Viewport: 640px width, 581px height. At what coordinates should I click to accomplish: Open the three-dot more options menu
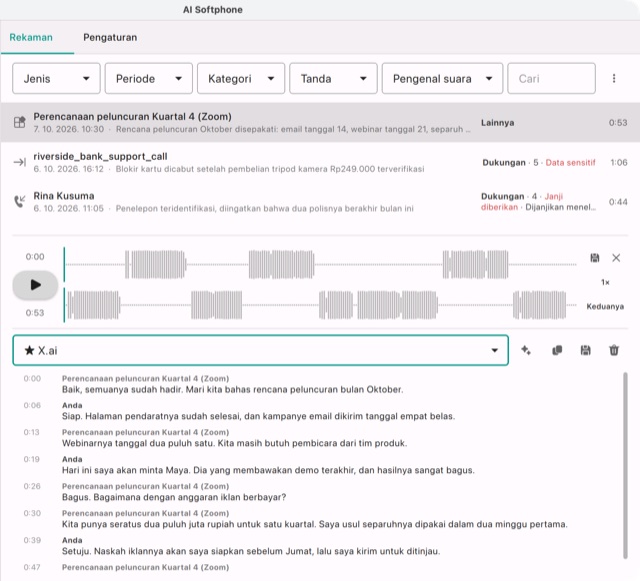point(614,78)
